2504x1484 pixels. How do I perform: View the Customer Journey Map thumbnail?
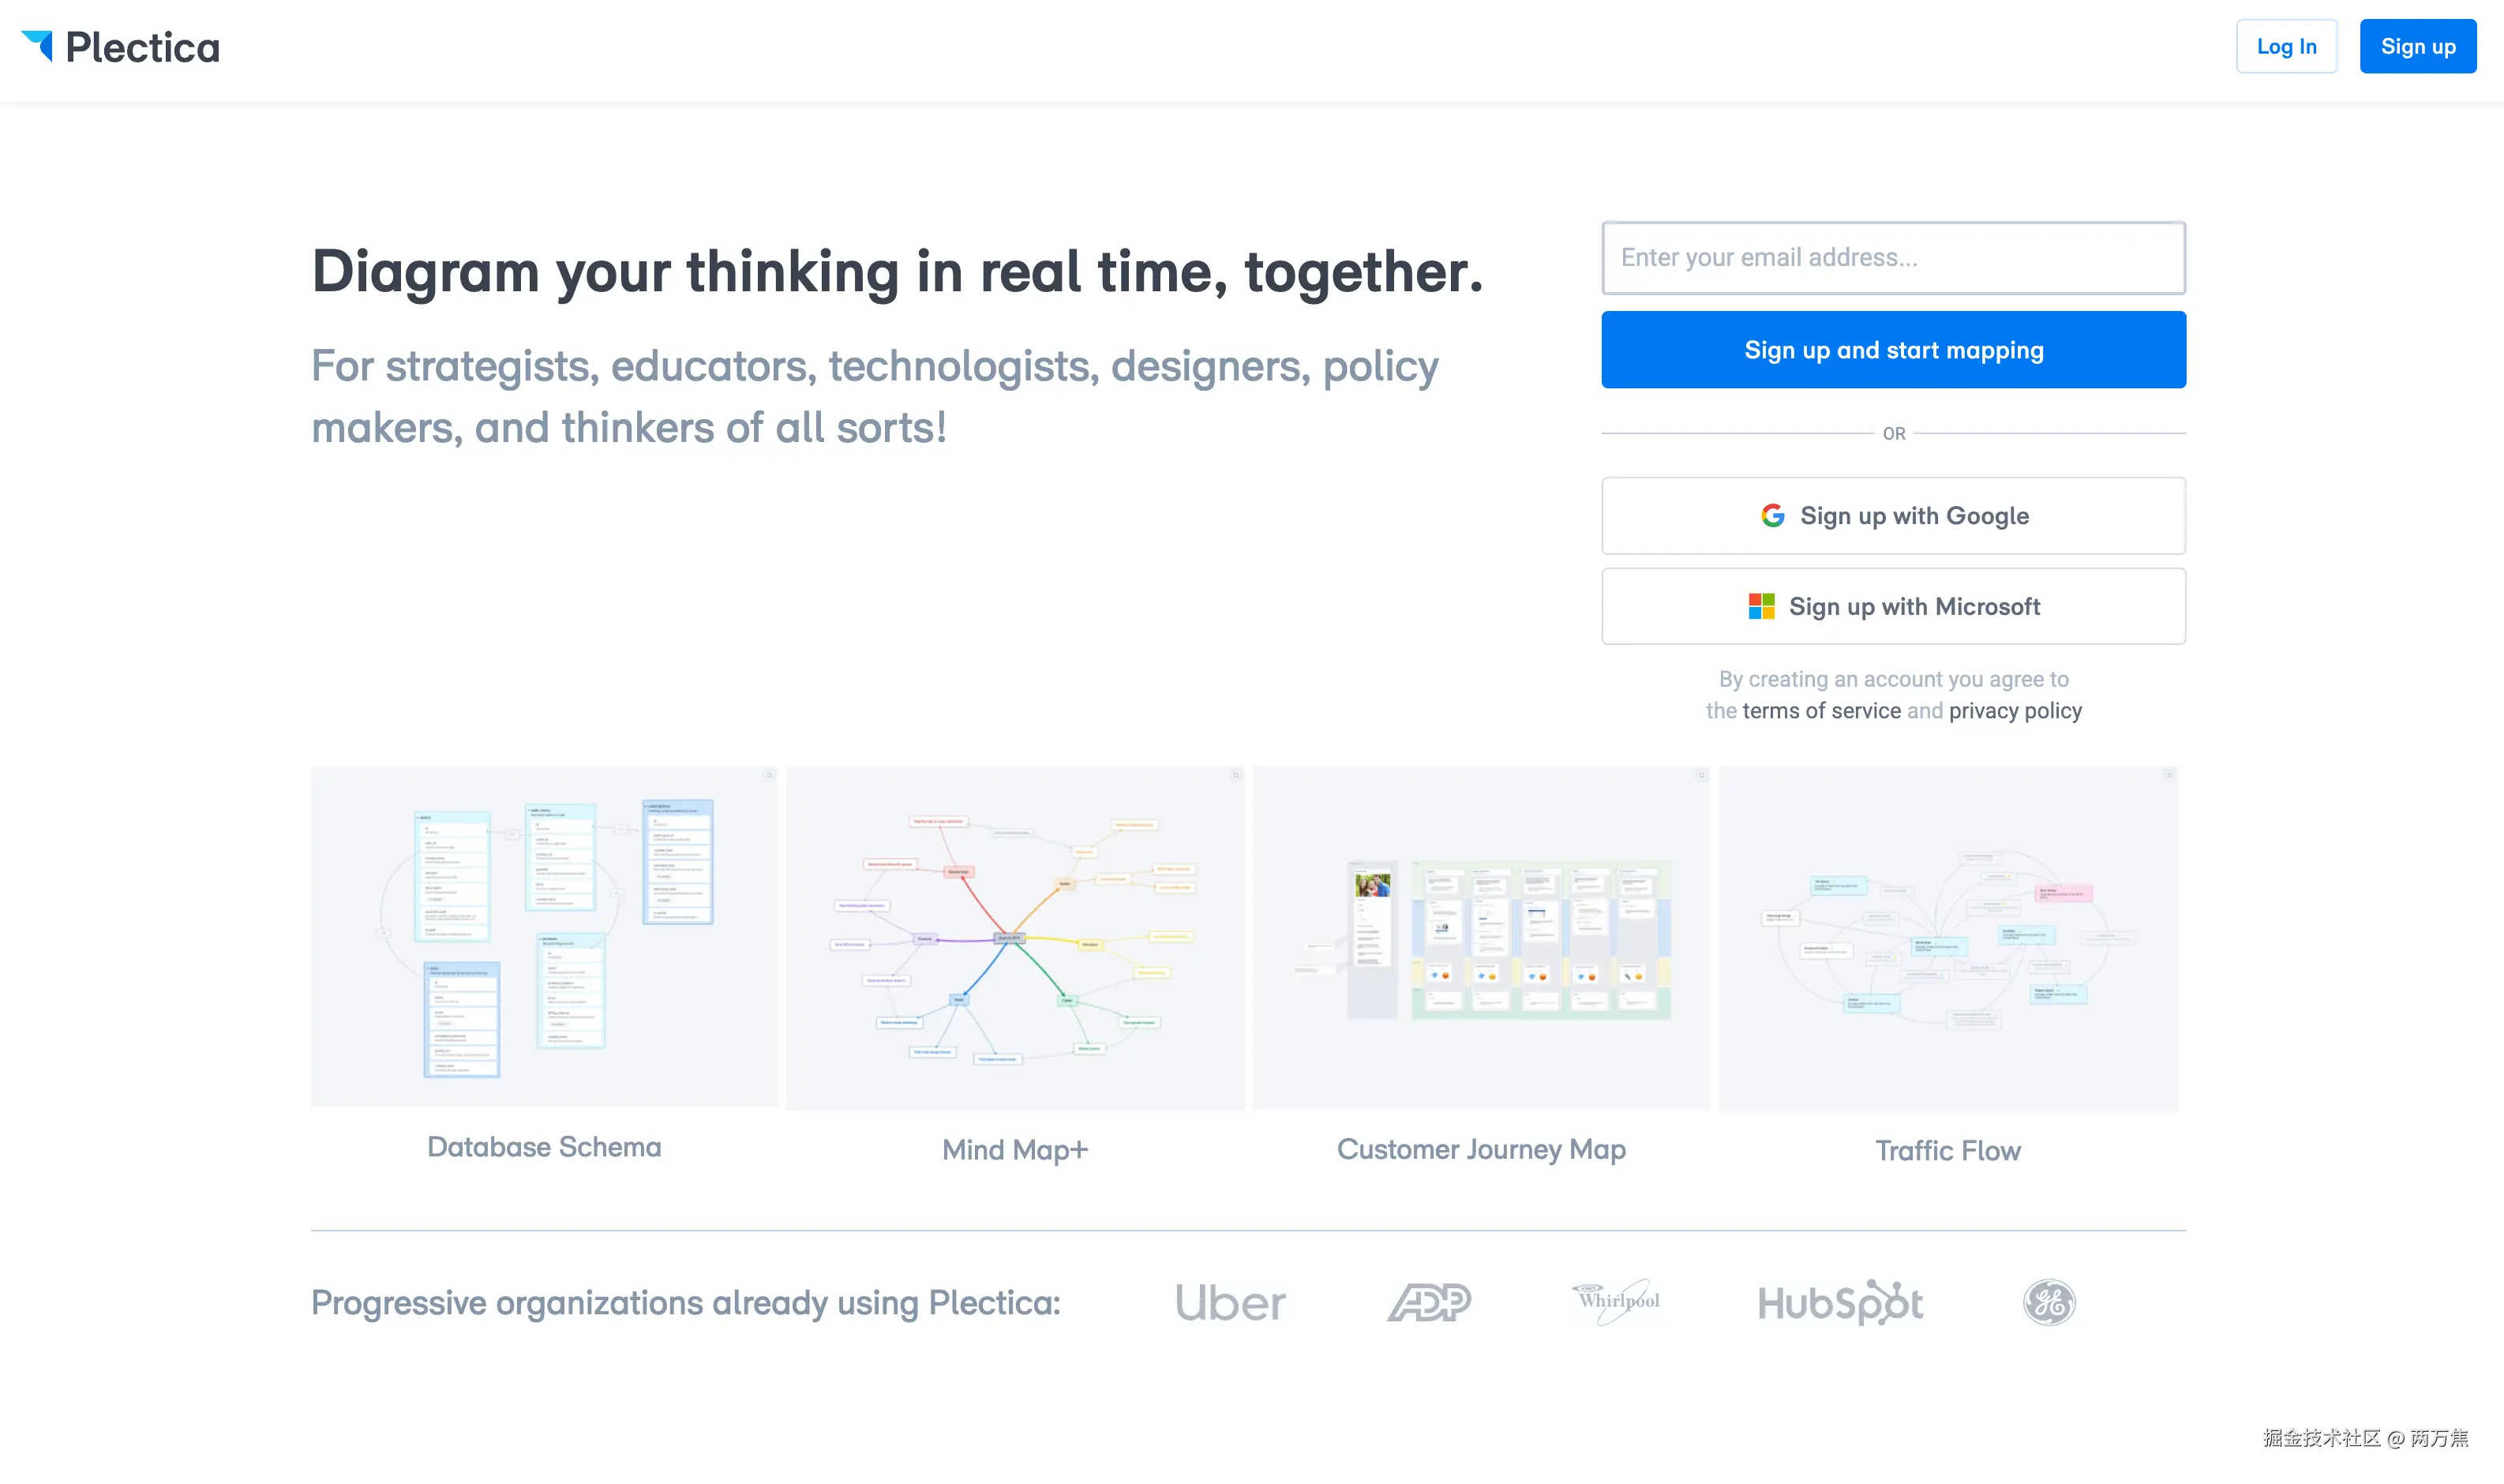(1481, 938)
